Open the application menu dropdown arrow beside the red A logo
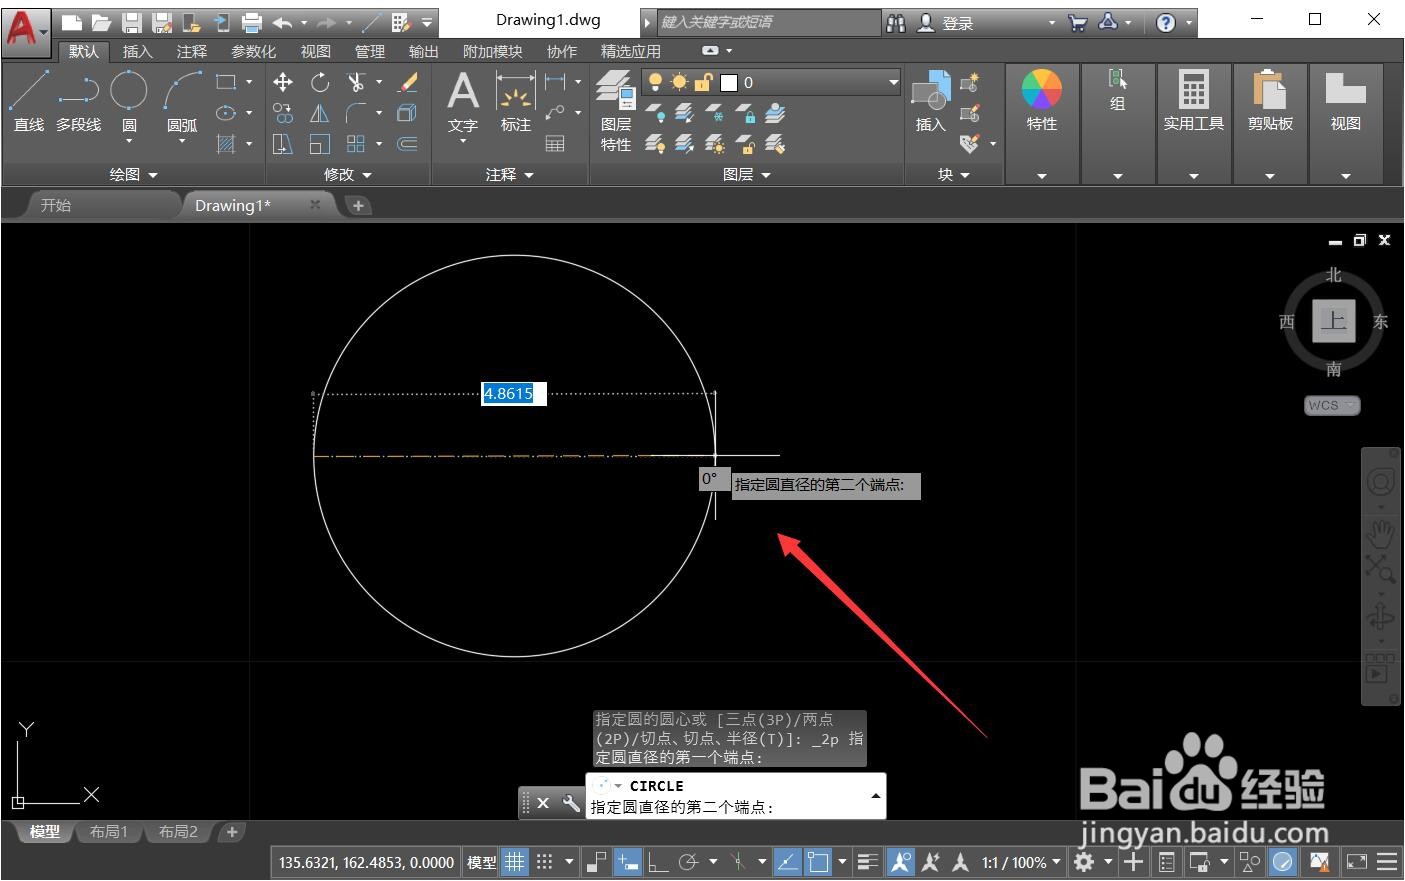This screenshot has width=1405, height=881. tap(44, 34)
